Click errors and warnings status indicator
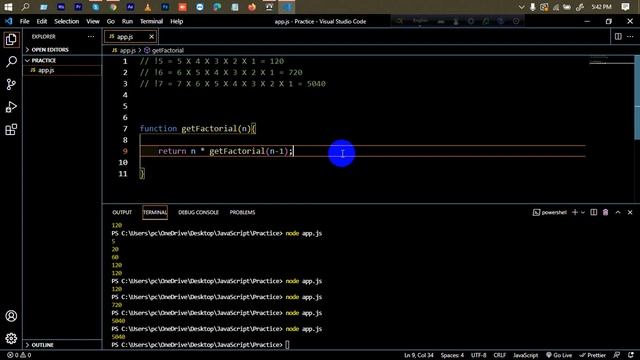This screenshot has height=360, width=640. (x=19, y=355)
